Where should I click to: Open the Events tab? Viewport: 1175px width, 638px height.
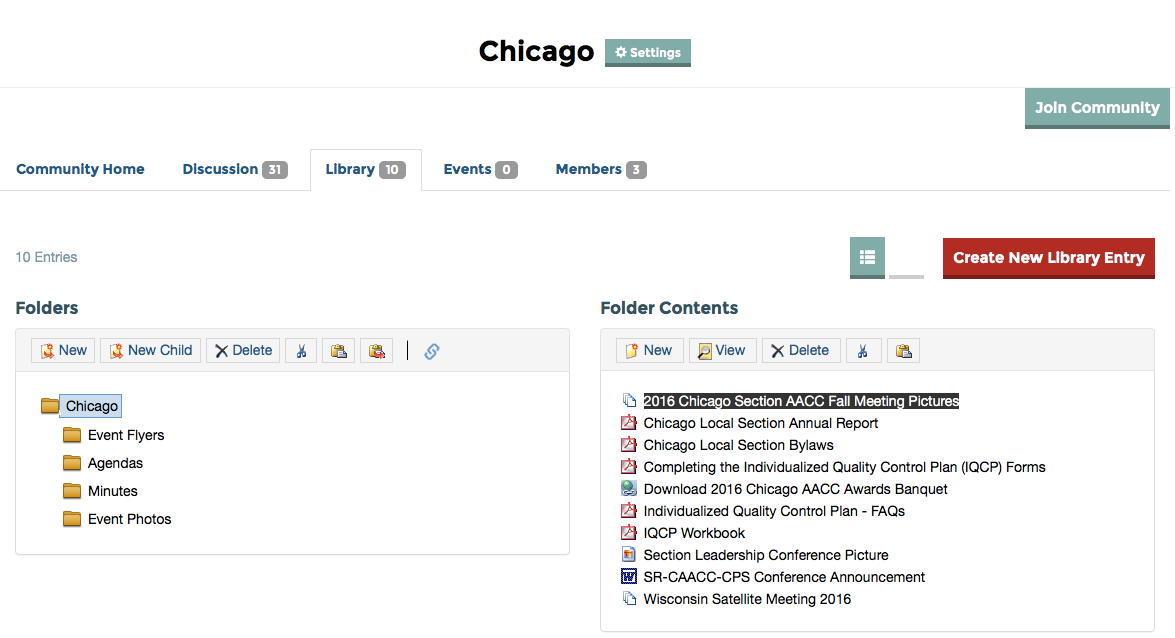pyautogui.click(x=480, y=169)
